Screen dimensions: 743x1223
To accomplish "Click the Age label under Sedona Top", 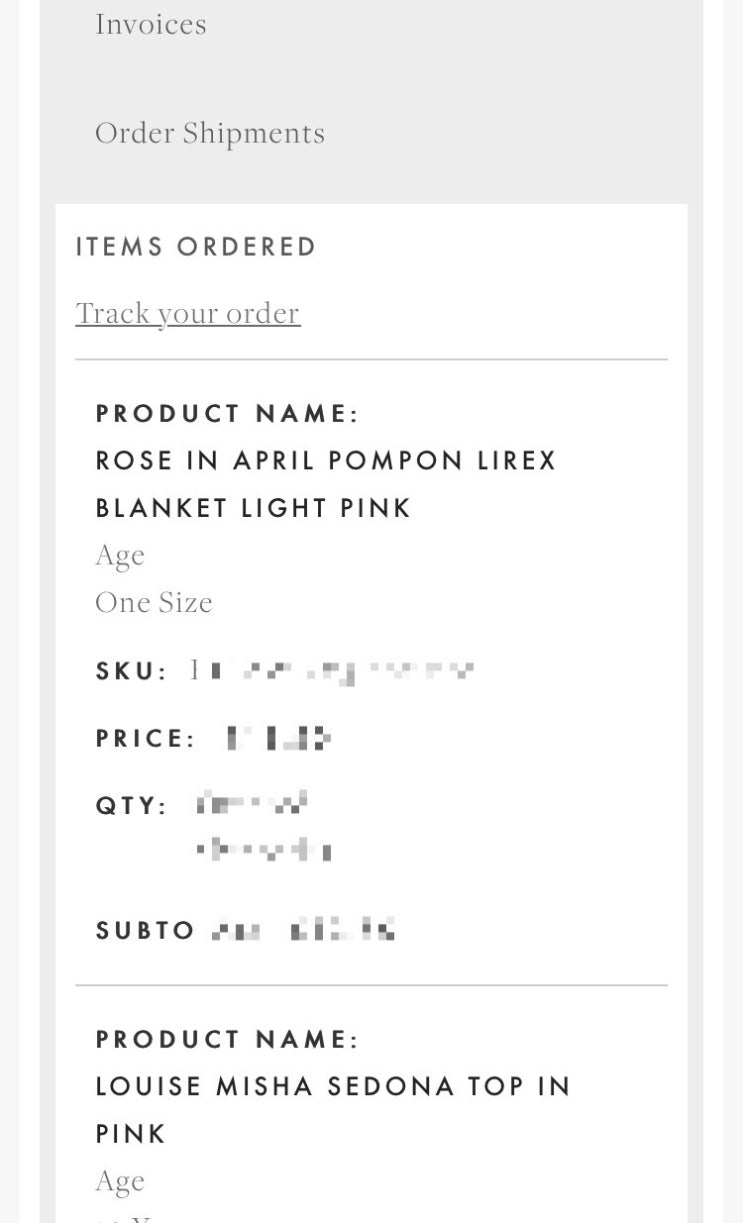I will (120, 1181).
